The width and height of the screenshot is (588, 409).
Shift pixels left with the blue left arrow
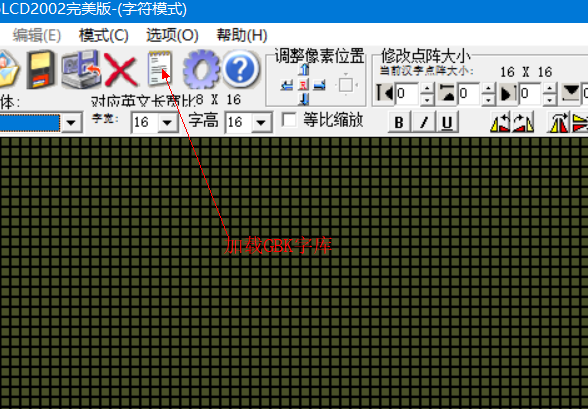coord(287,85)
